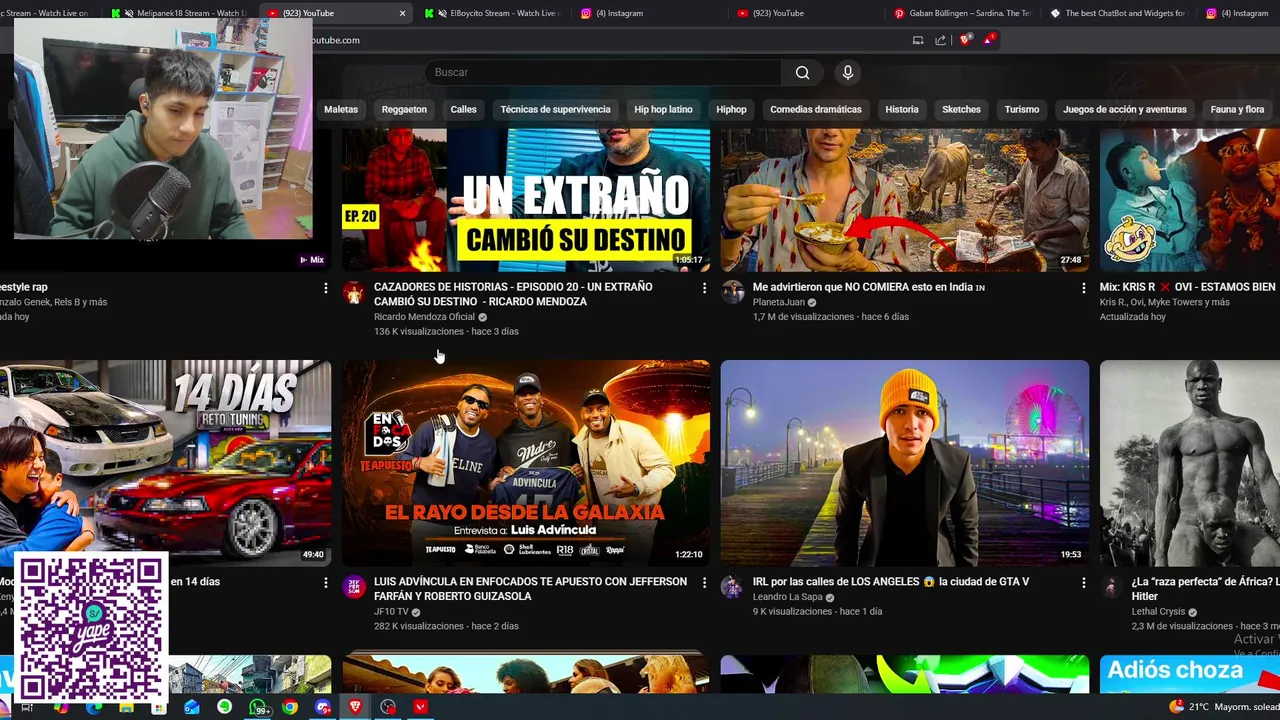This screenshot has width=1280, height=720.
Task: Open Valorant icon in the taskbar
Action: click(420, 707)
